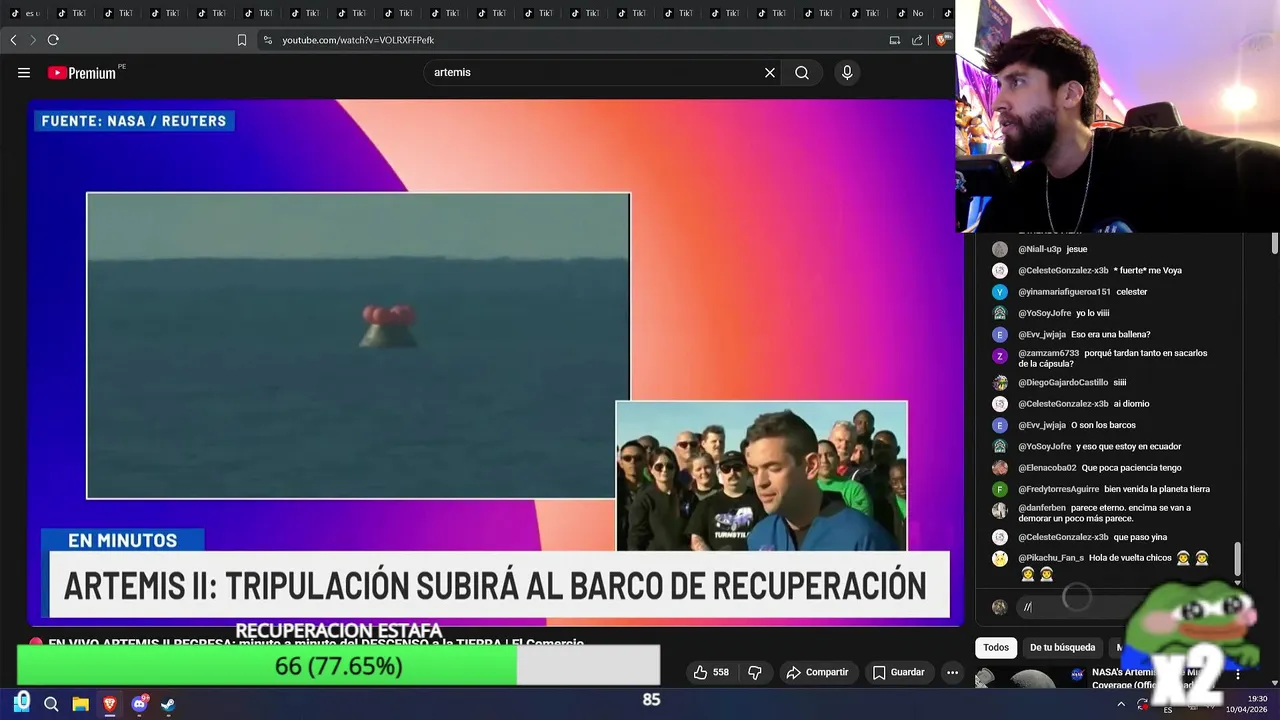Click username @Niall-u3p in chat
The height and width of the screenshot is (720, 1280).
click(x=1039, y=249)
